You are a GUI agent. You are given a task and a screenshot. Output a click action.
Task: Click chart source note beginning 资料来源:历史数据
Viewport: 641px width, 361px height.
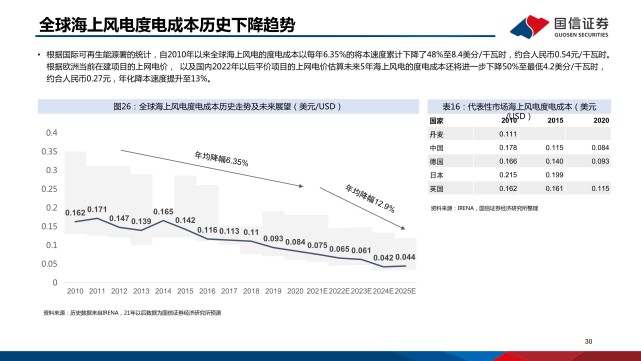[x=132, y=313]
